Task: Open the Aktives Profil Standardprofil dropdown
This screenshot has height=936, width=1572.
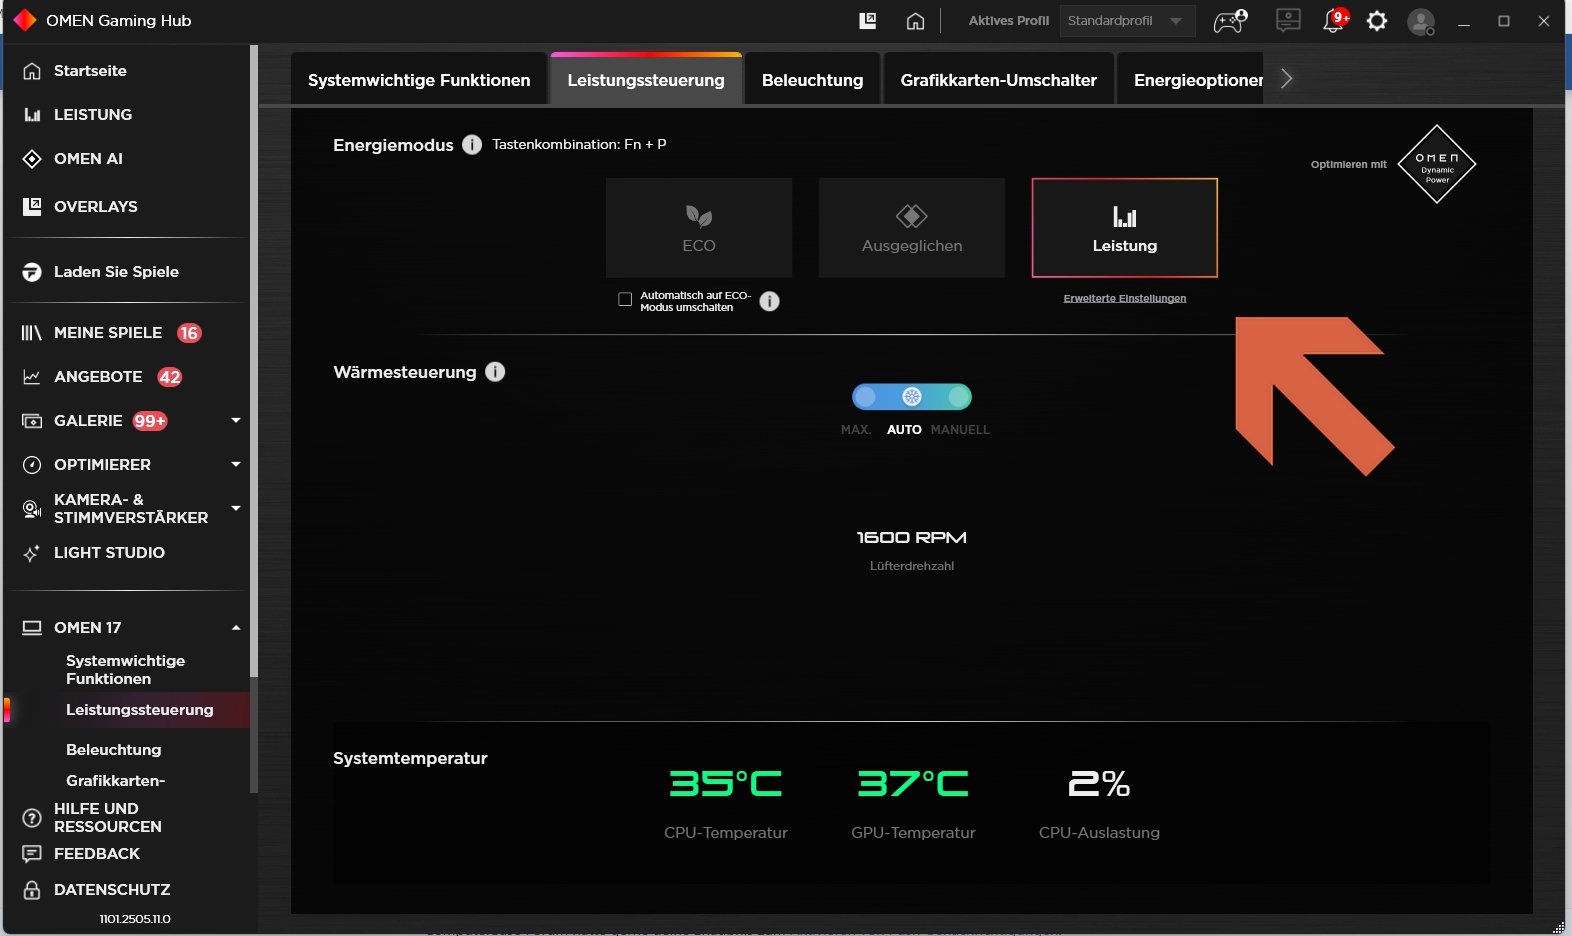Action: [x=1127, y=21]
